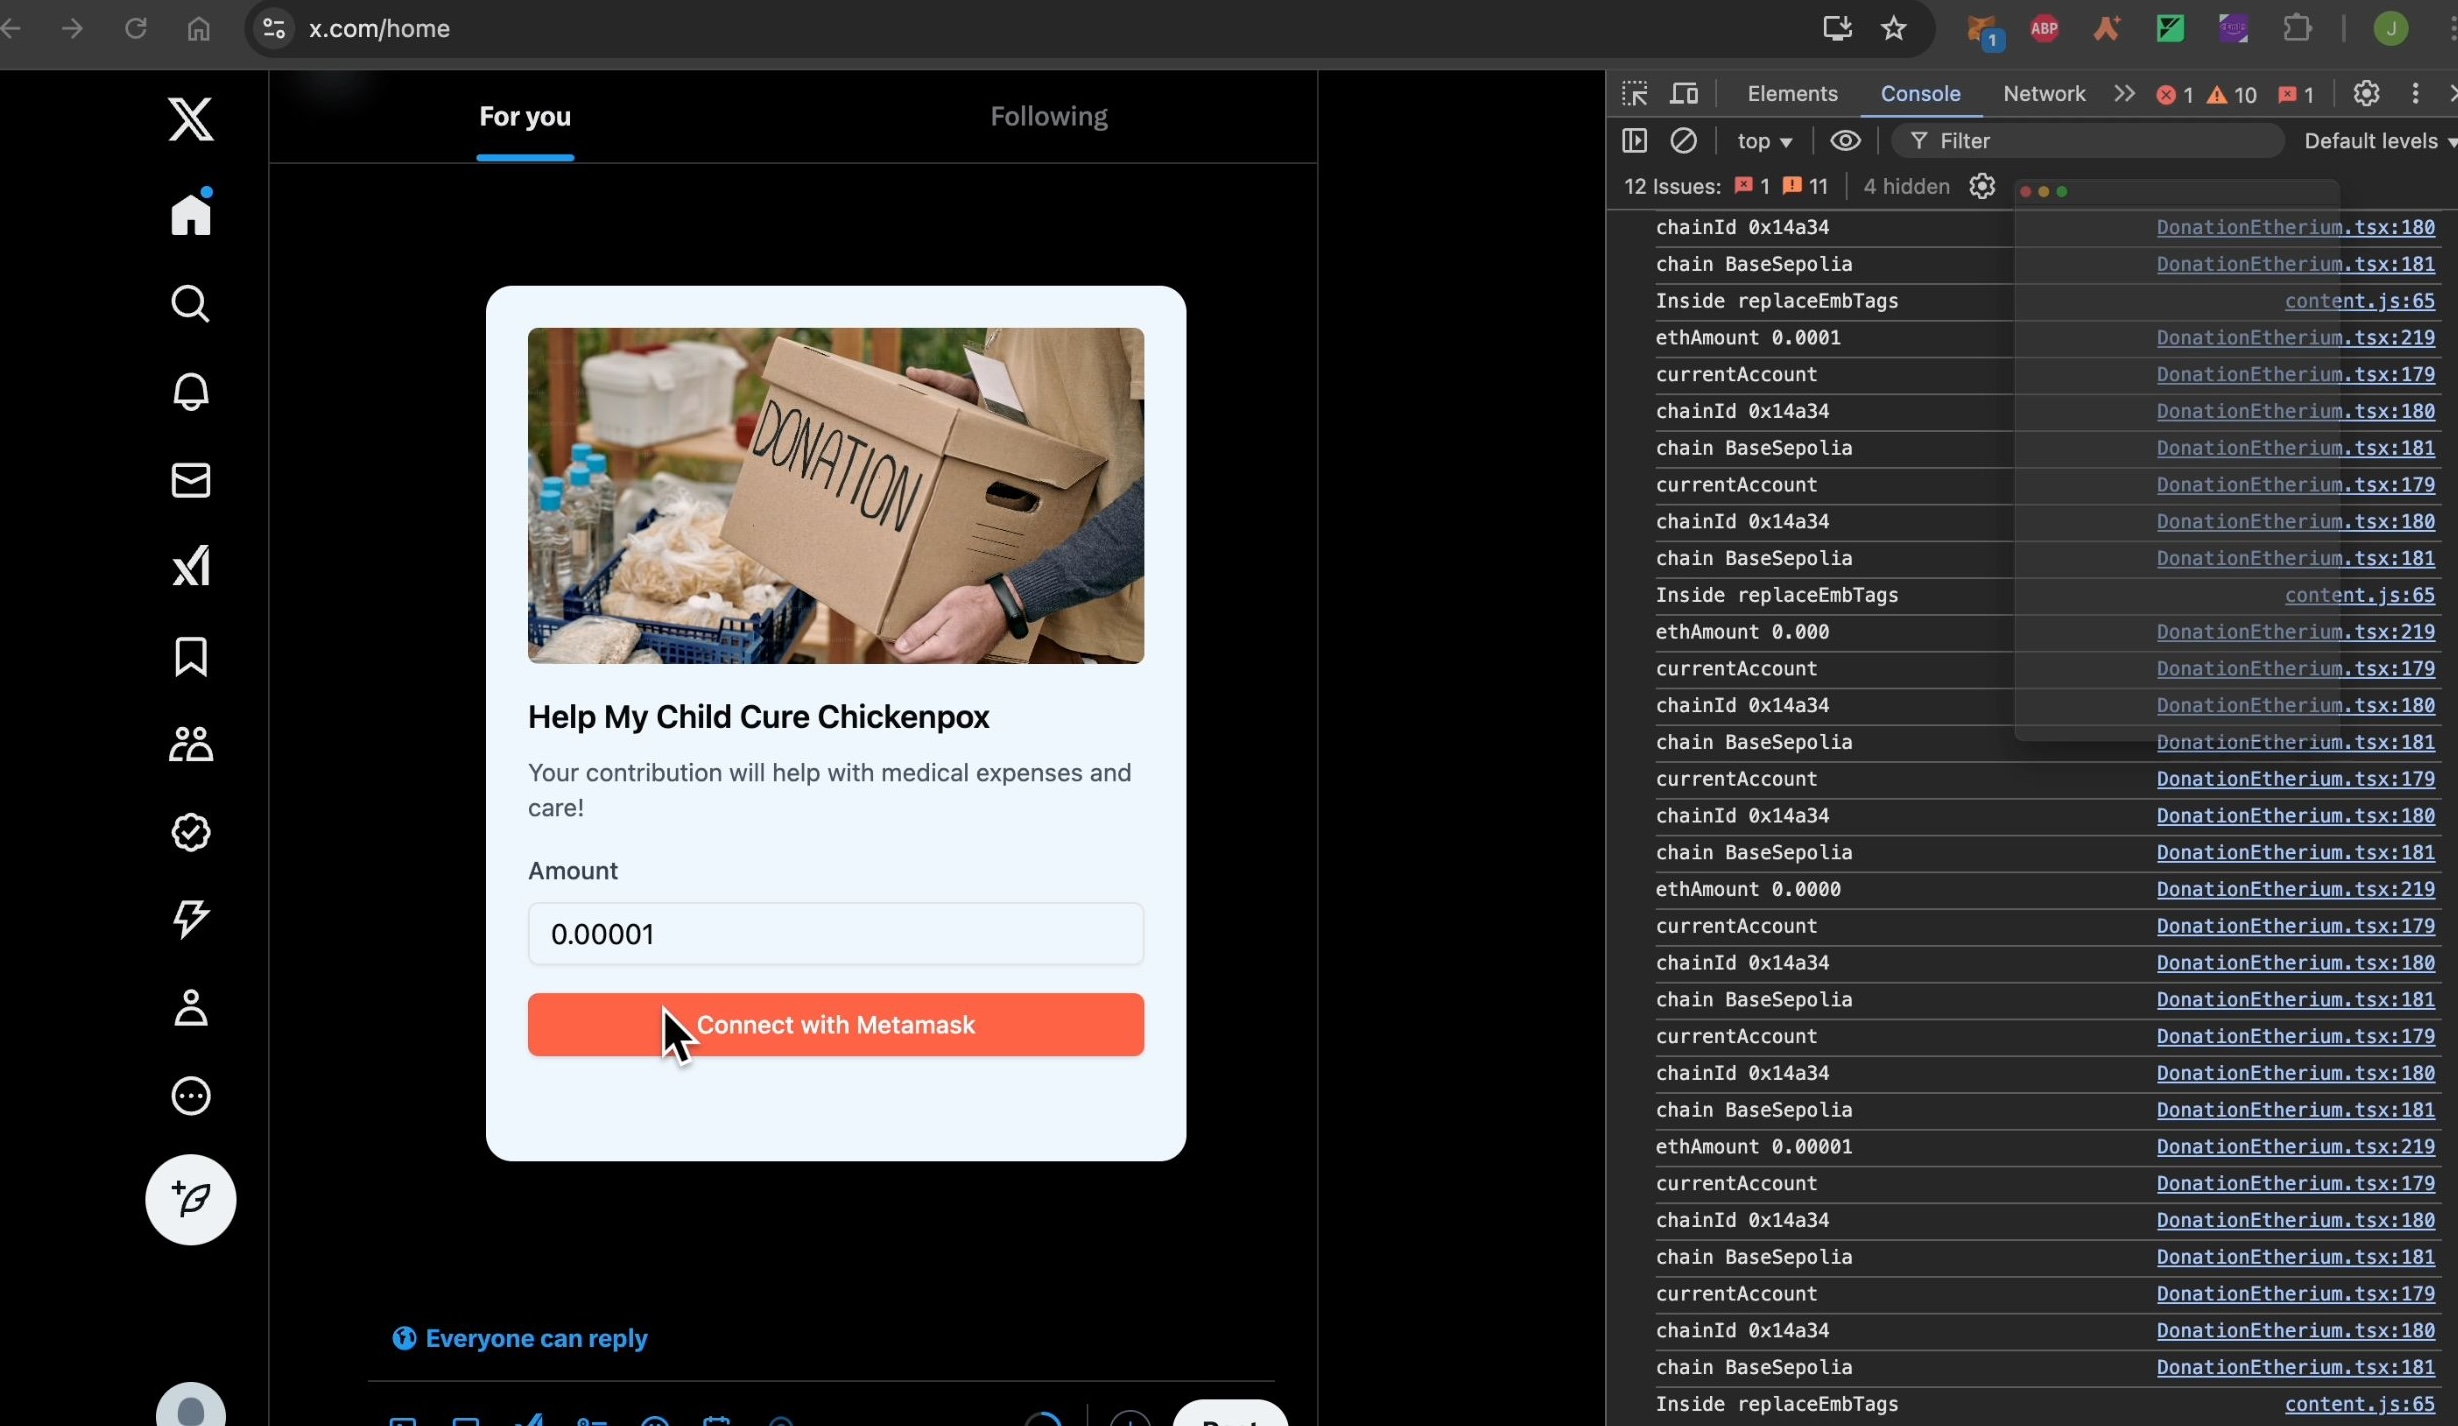Toggle console sidebar panel icon
Image resolution: width=2458 pixels, height=1426 pixels.
point(1634,141)
